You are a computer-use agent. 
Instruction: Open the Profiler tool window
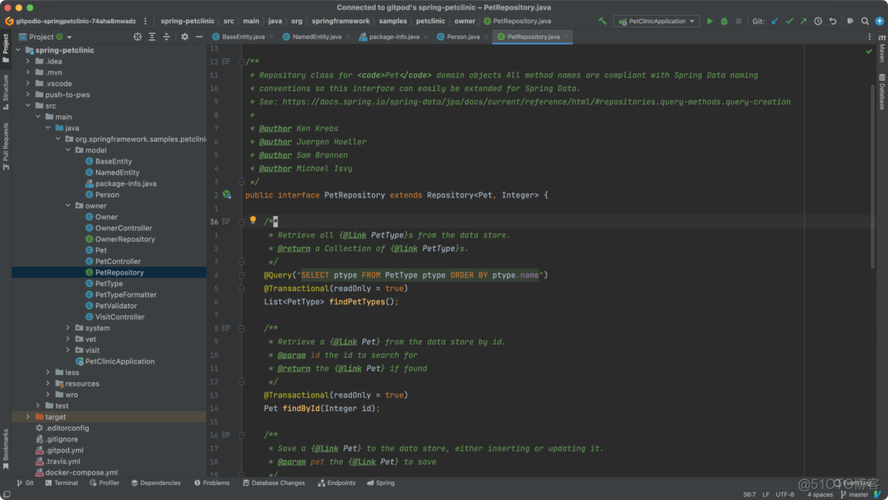tap(104, 483)
